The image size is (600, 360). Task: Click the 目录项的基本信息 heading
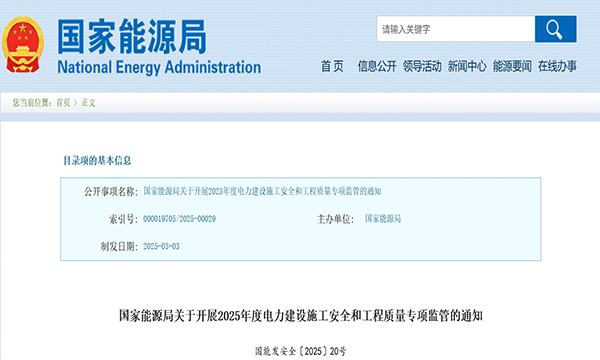[97, 161]
